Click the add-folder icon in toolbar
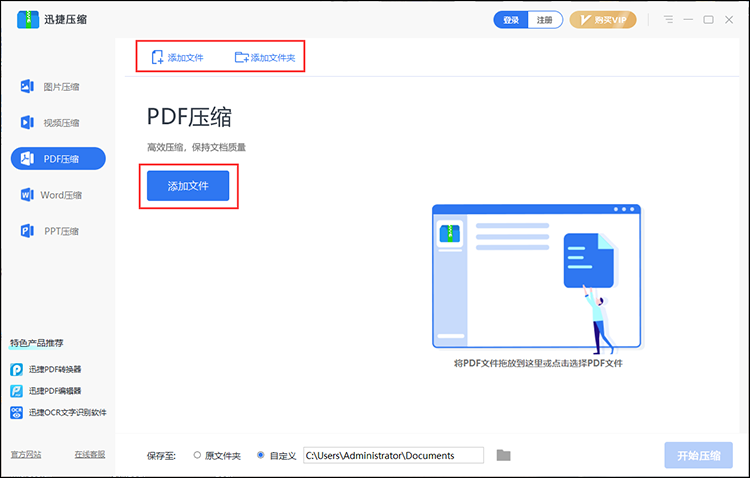Image resolution: width=750 pixels, height=478 pixels. [242, 57]
